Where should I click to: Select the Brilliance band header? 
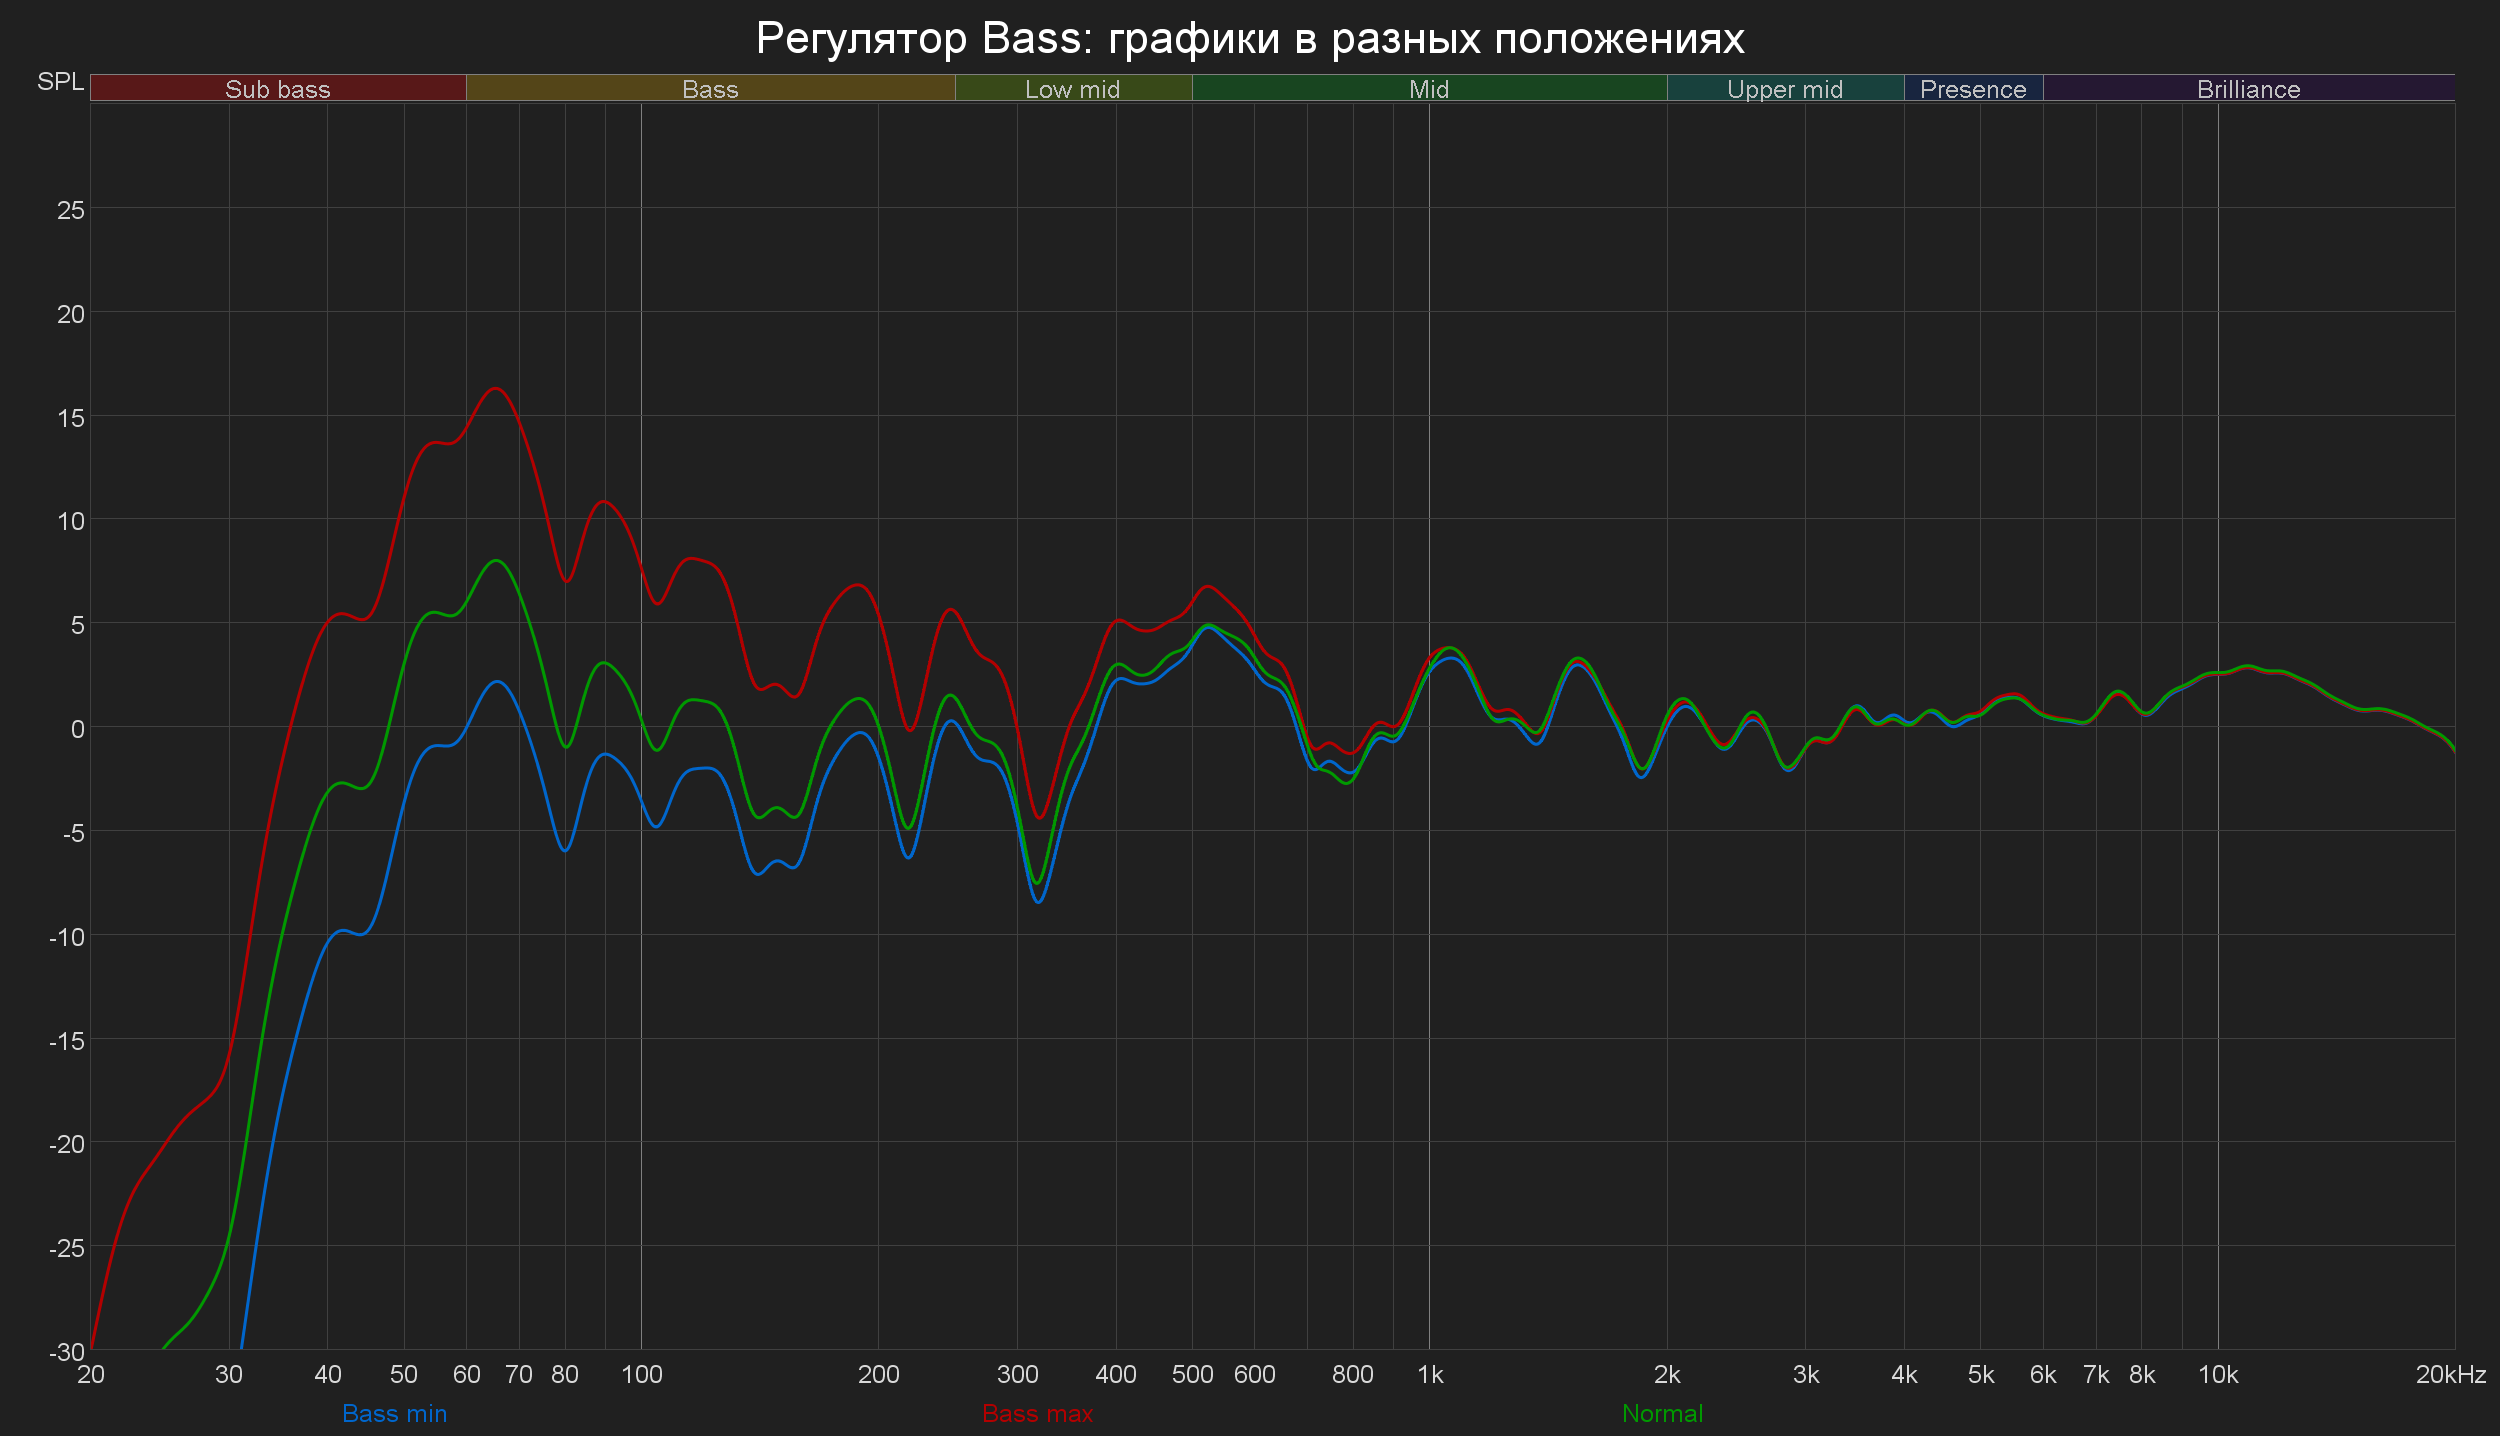pos(2248,89)
